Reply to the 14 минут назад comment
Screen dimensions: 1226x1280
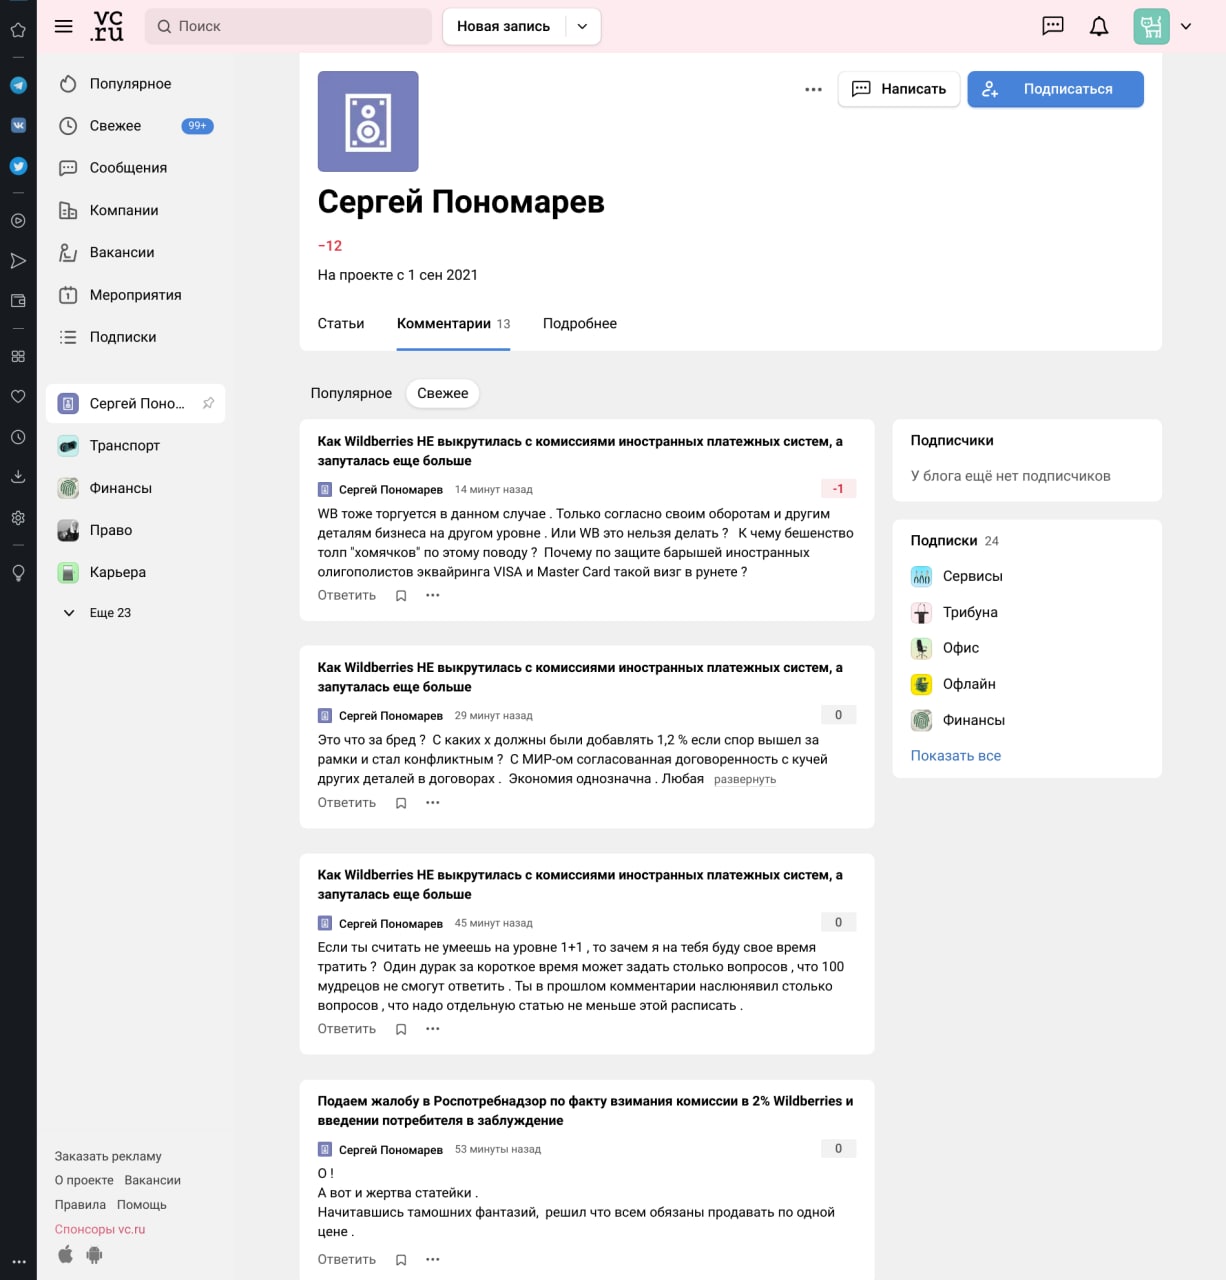(x=347, y=596)
